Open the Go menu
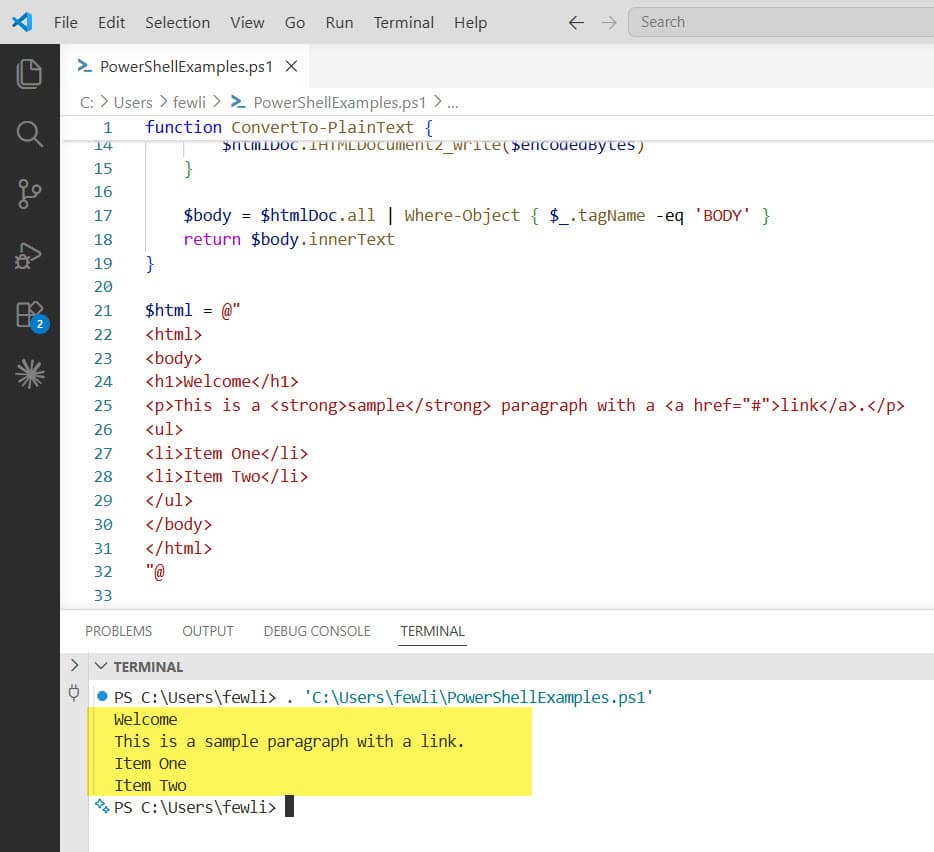The height and width of the screenshot is (852, 934). coord(295,23)
